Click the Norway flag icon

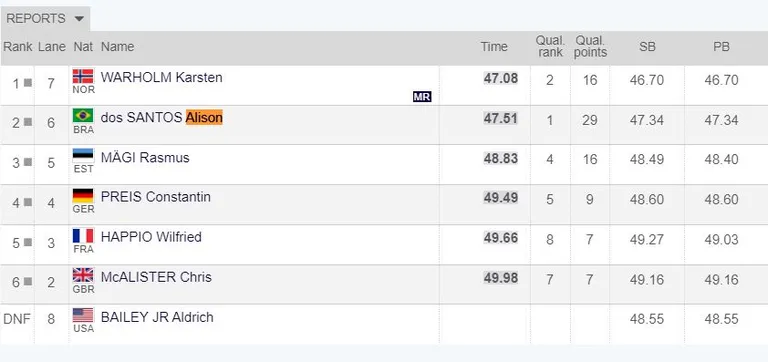(83, 76)
